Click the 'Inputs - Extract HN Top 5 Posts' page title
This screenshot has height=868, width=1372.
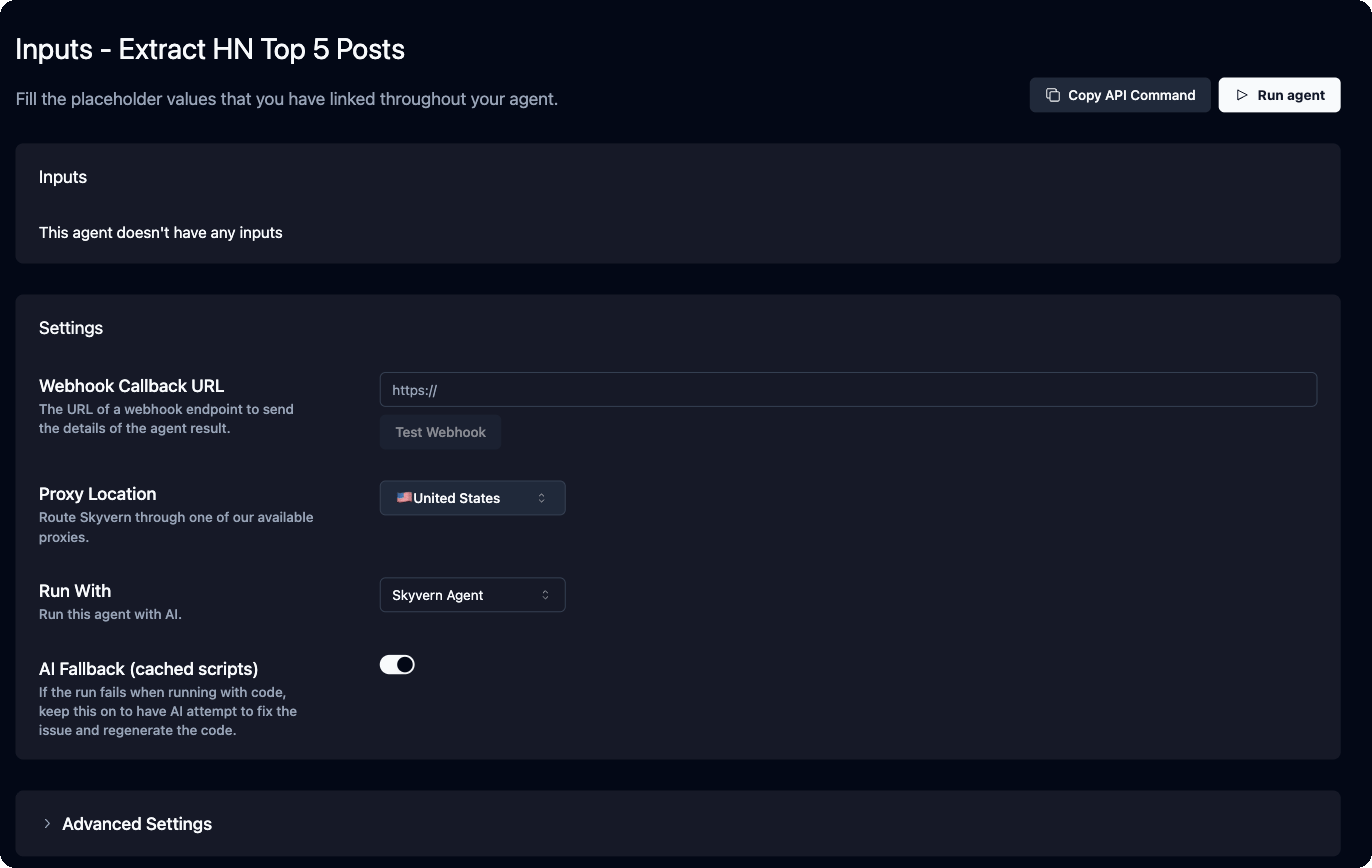(210, 49)
